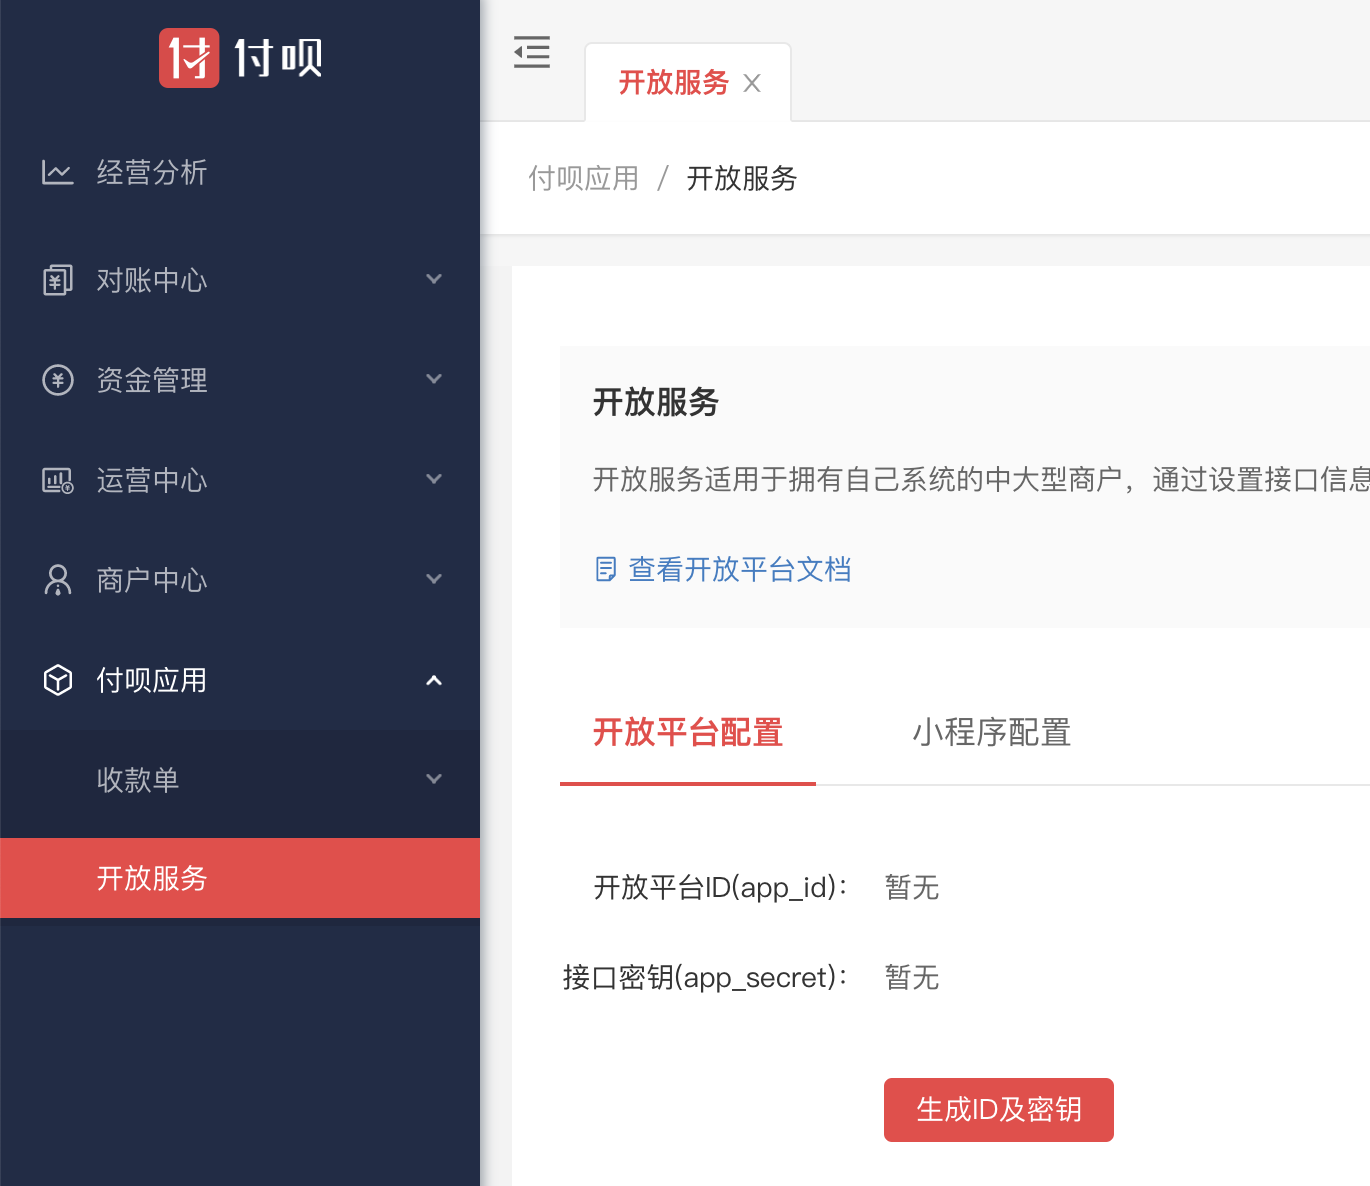The width and height of the screenshot is (1370, 1186).
Task: Click the 运营中心 monitor icon
Action: pos(57,480)
